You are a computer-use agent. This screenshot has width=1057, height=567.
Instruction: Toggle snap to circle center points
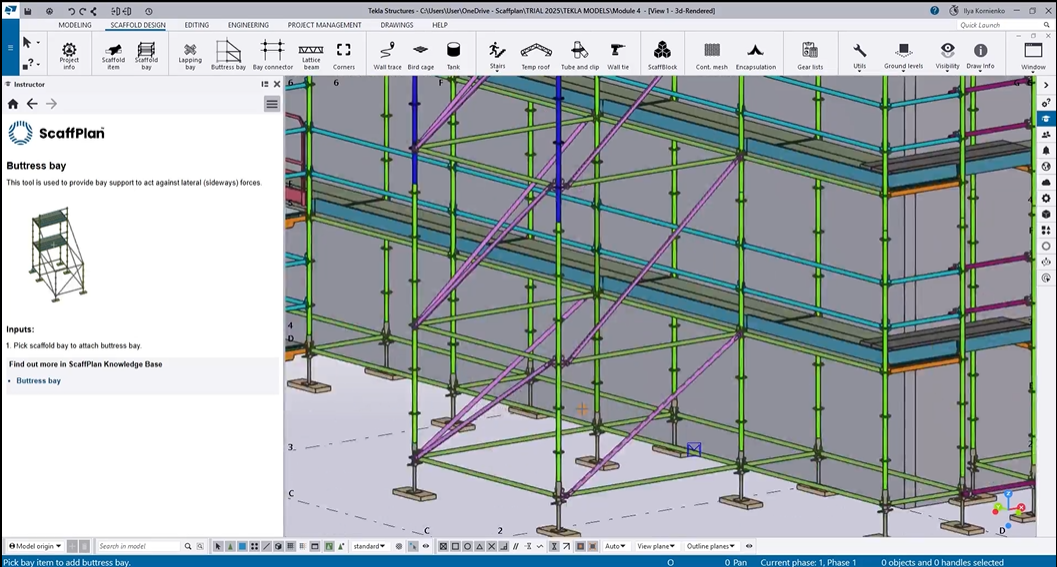[x=467, y=546]
